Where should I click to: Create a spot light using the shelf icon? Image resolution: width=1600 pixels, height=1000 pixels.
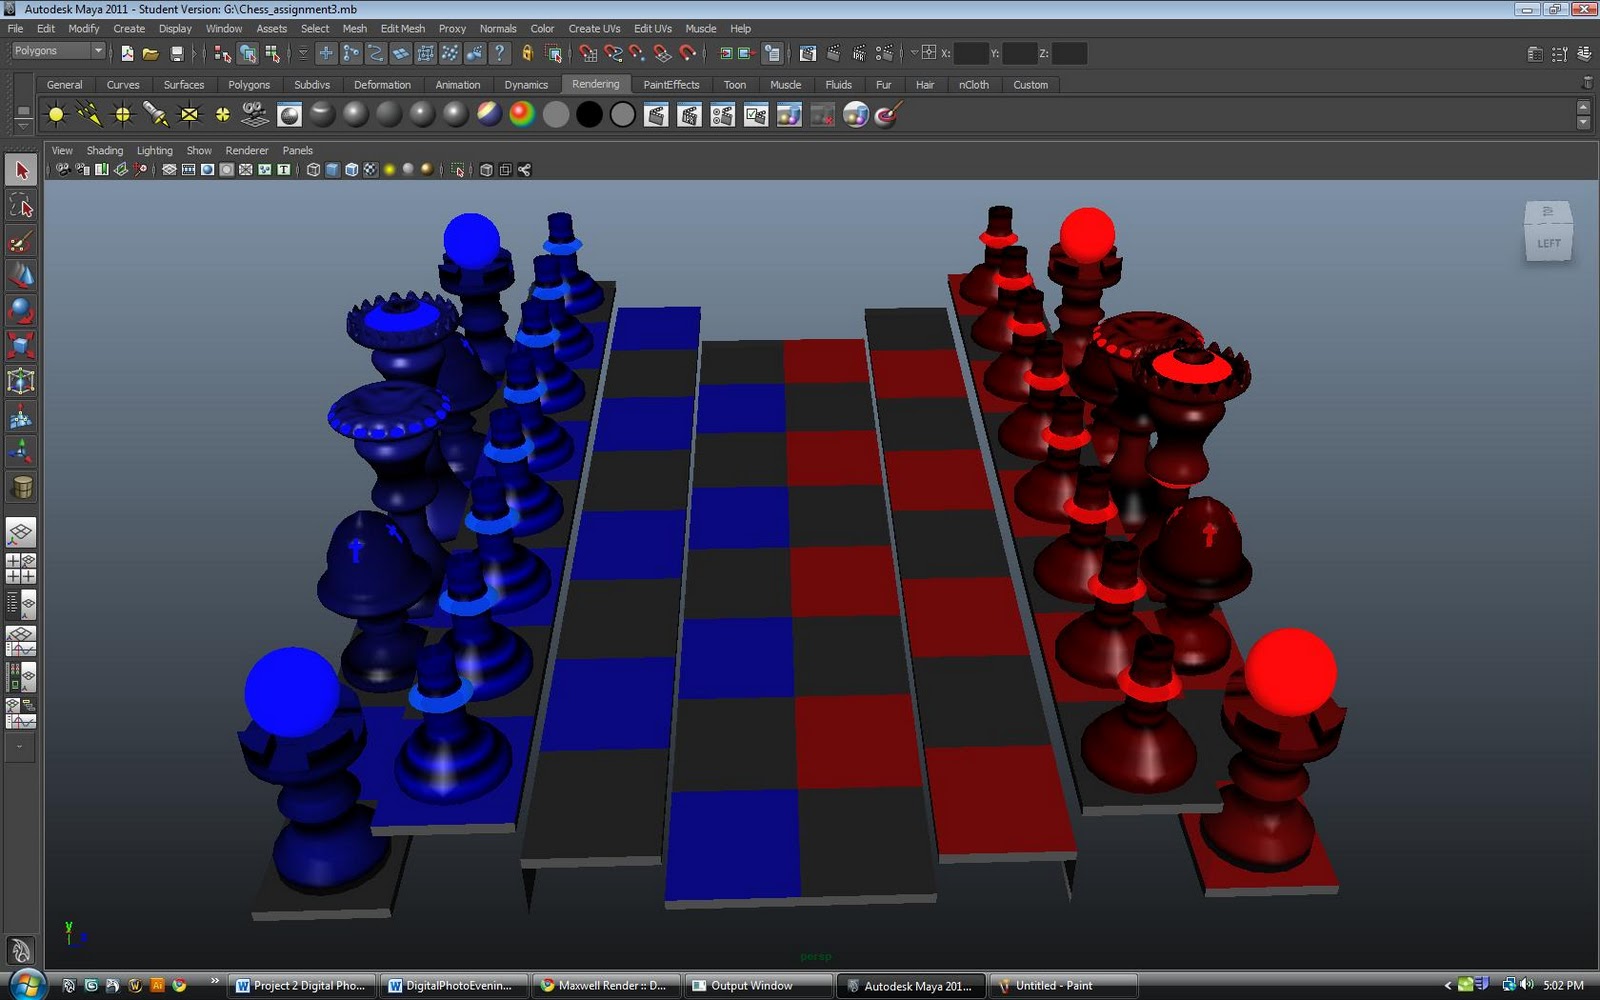point(155,116)
